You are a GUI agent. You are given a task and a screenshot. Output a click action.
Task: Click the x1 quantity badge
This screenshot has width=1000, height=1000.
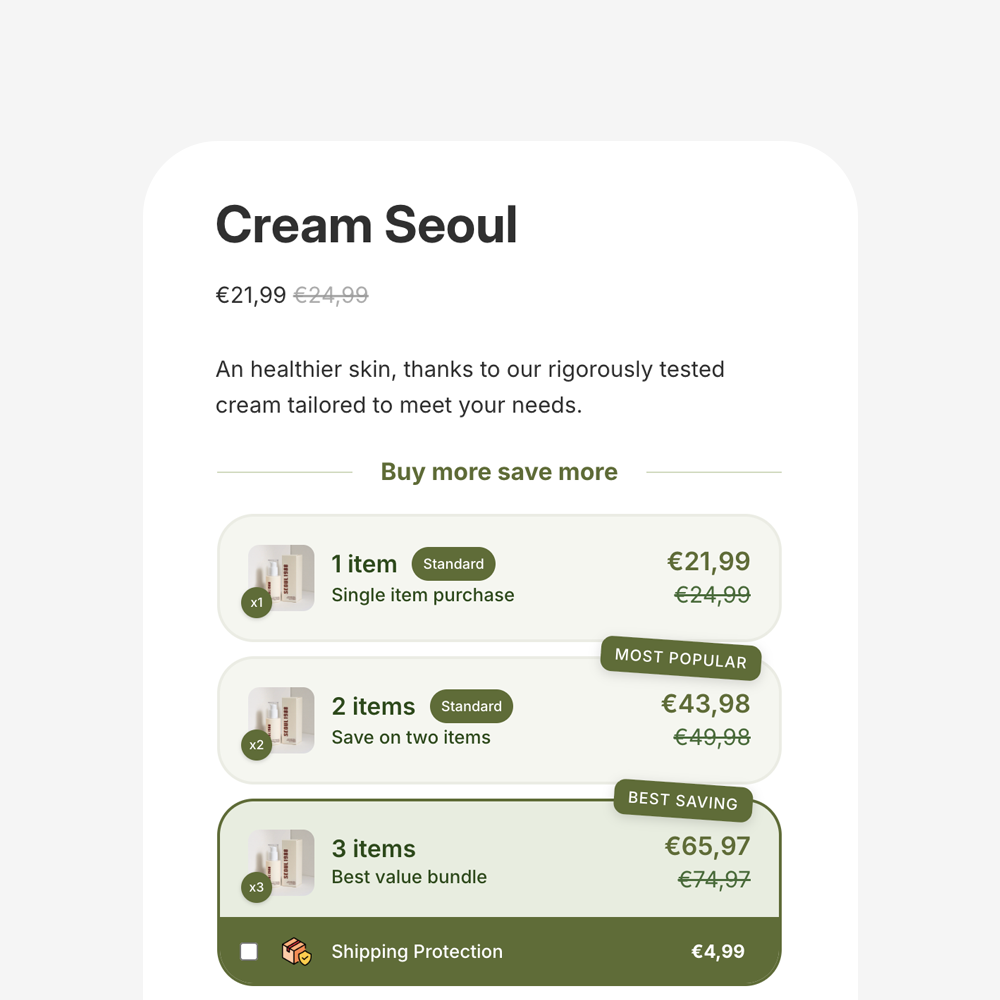coord(257,603)
